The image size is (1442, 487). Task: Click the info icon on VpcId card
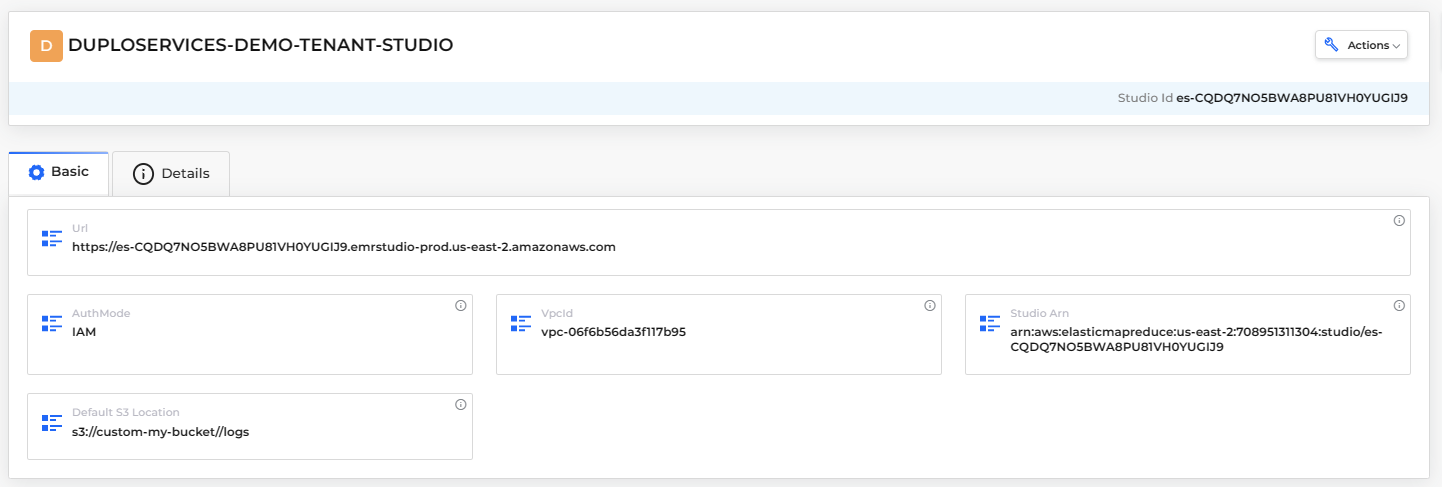tap(930, 306)
